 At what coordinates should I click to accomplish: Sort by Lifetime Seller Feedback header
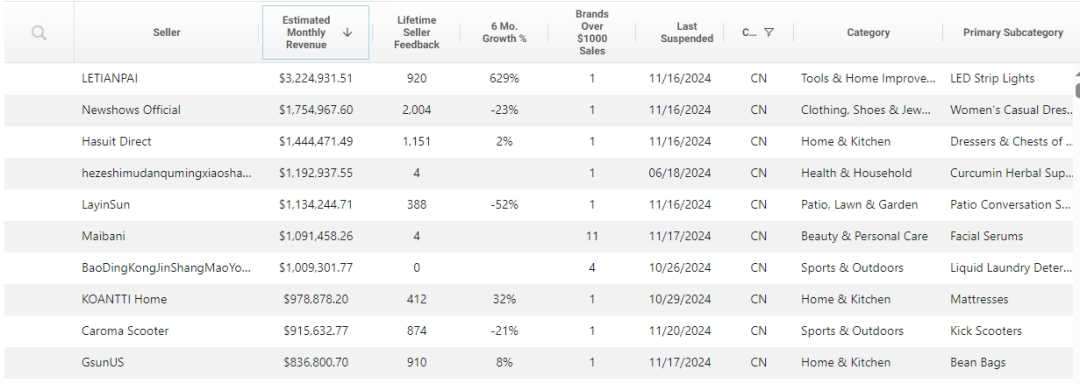click(x=417, y=32)
